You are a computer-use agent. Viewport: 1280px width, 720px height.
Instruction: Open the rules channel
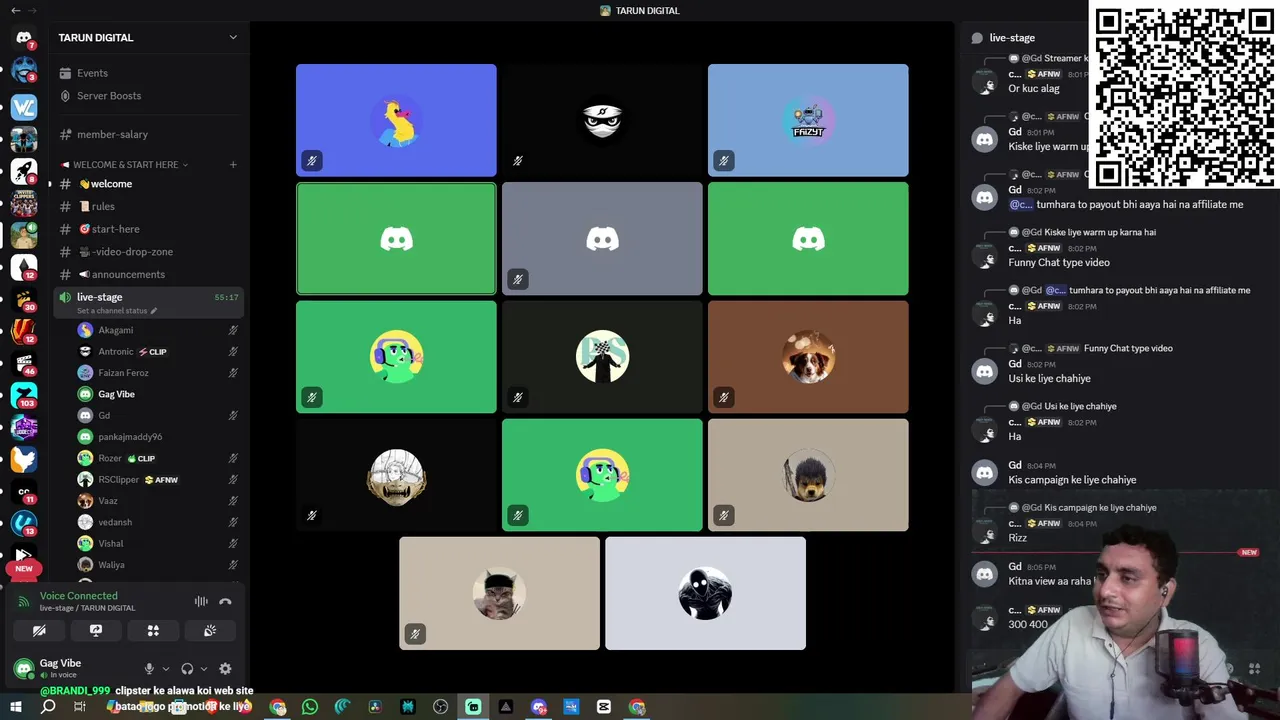click(149, 206)
